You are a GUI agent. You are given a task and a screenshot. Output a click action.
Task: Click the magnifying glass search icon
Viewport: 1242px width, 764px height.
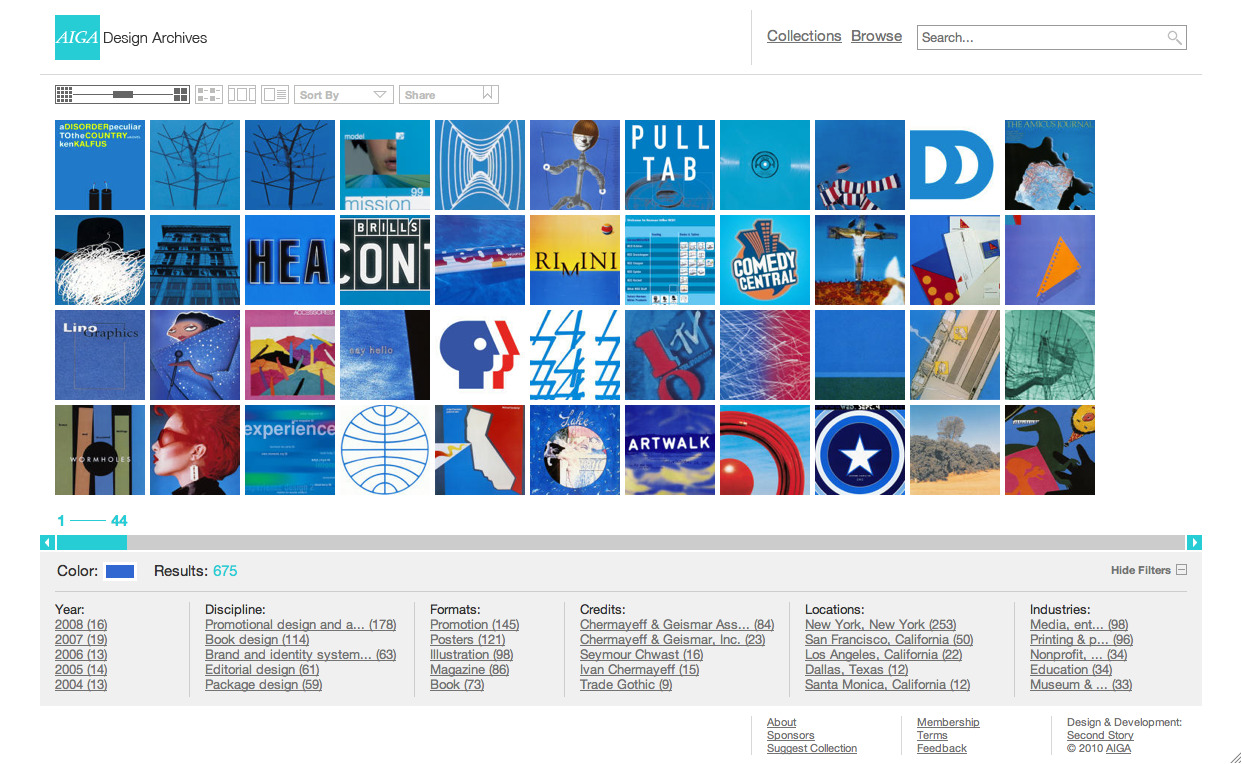click(1174, 38)
